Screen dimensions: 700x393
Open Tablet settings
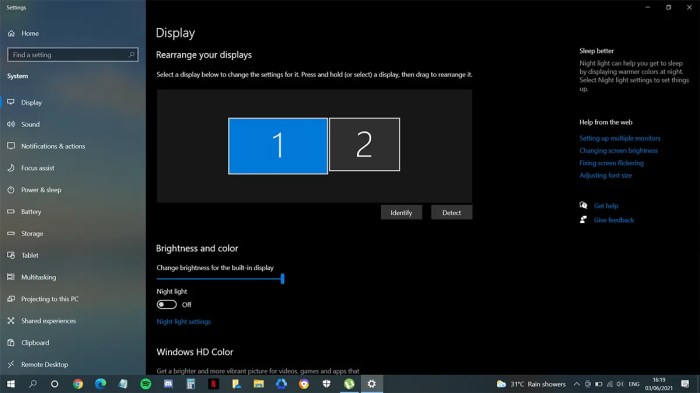(x=30, y=255)
